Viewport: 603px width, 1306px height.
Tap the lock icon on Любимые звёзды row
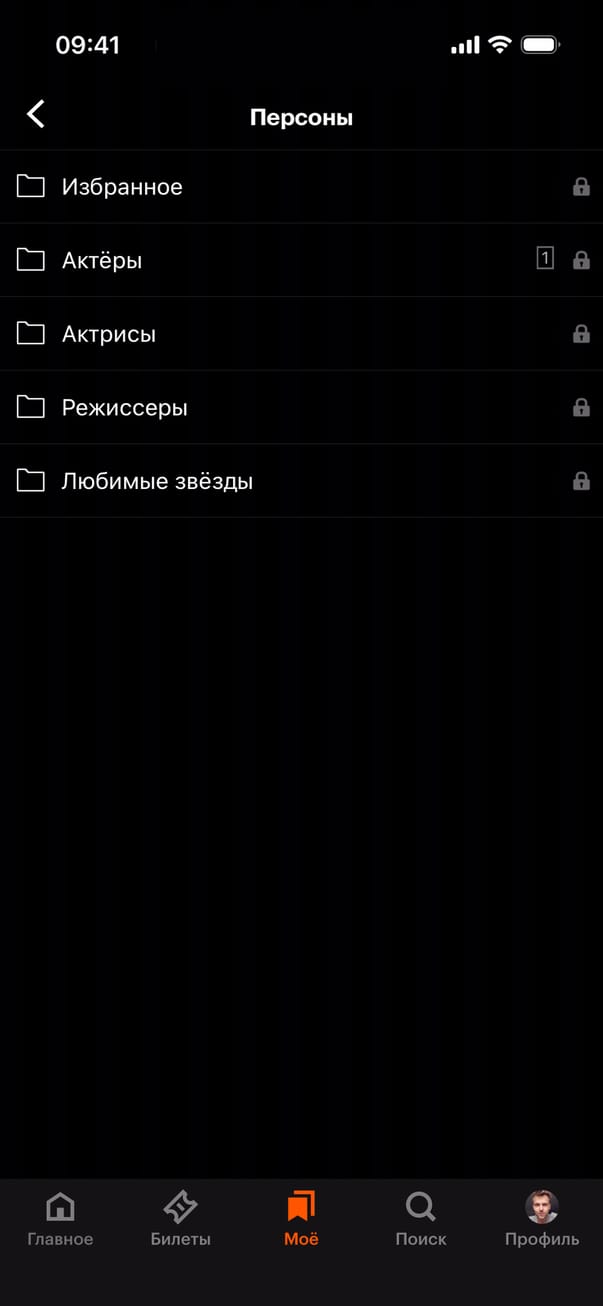tap(581, 481)
